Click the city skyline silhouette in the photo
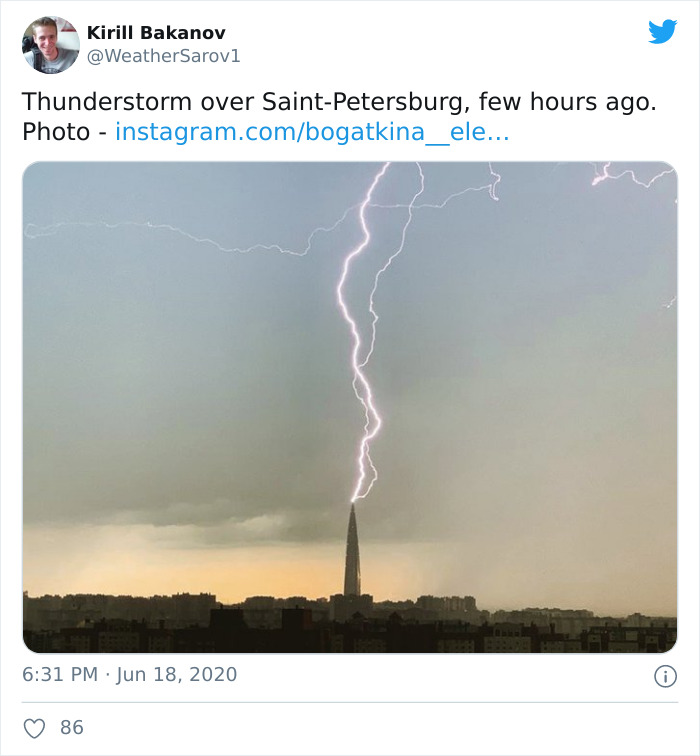The image size is (700, 756). tap(200, 625)
